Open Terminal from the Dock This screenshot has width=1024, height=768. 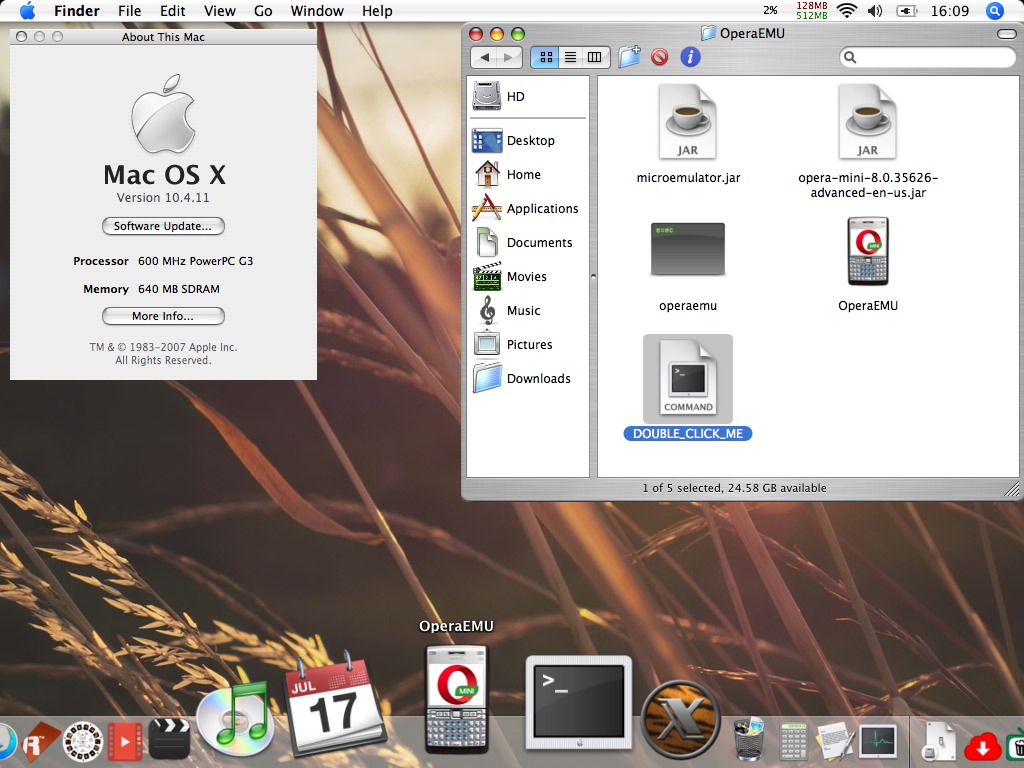pyautogui.click(x=579, y=703)
